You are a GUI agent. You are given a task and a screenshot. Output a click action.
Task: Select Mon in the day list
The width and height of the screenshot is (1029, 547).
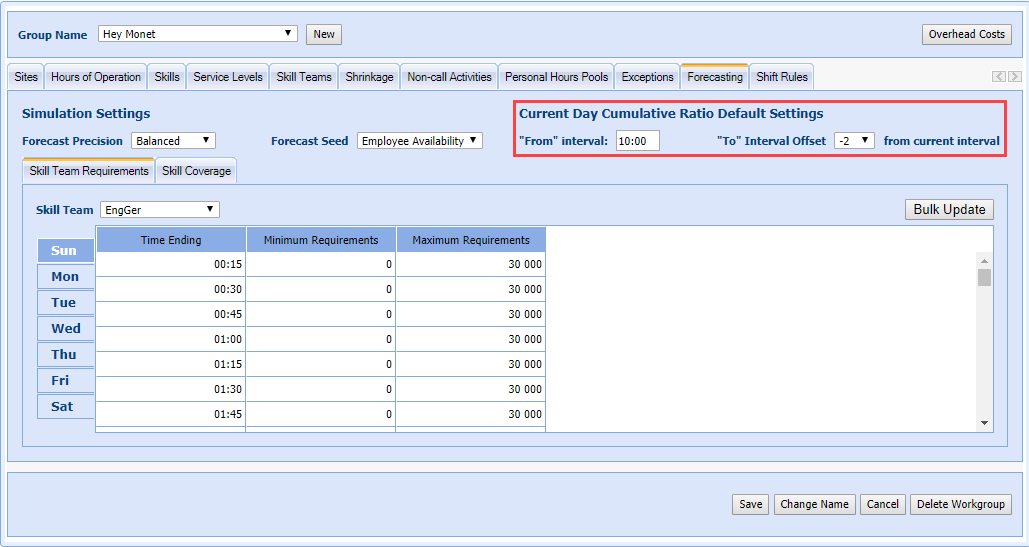[x=66, y=277]
